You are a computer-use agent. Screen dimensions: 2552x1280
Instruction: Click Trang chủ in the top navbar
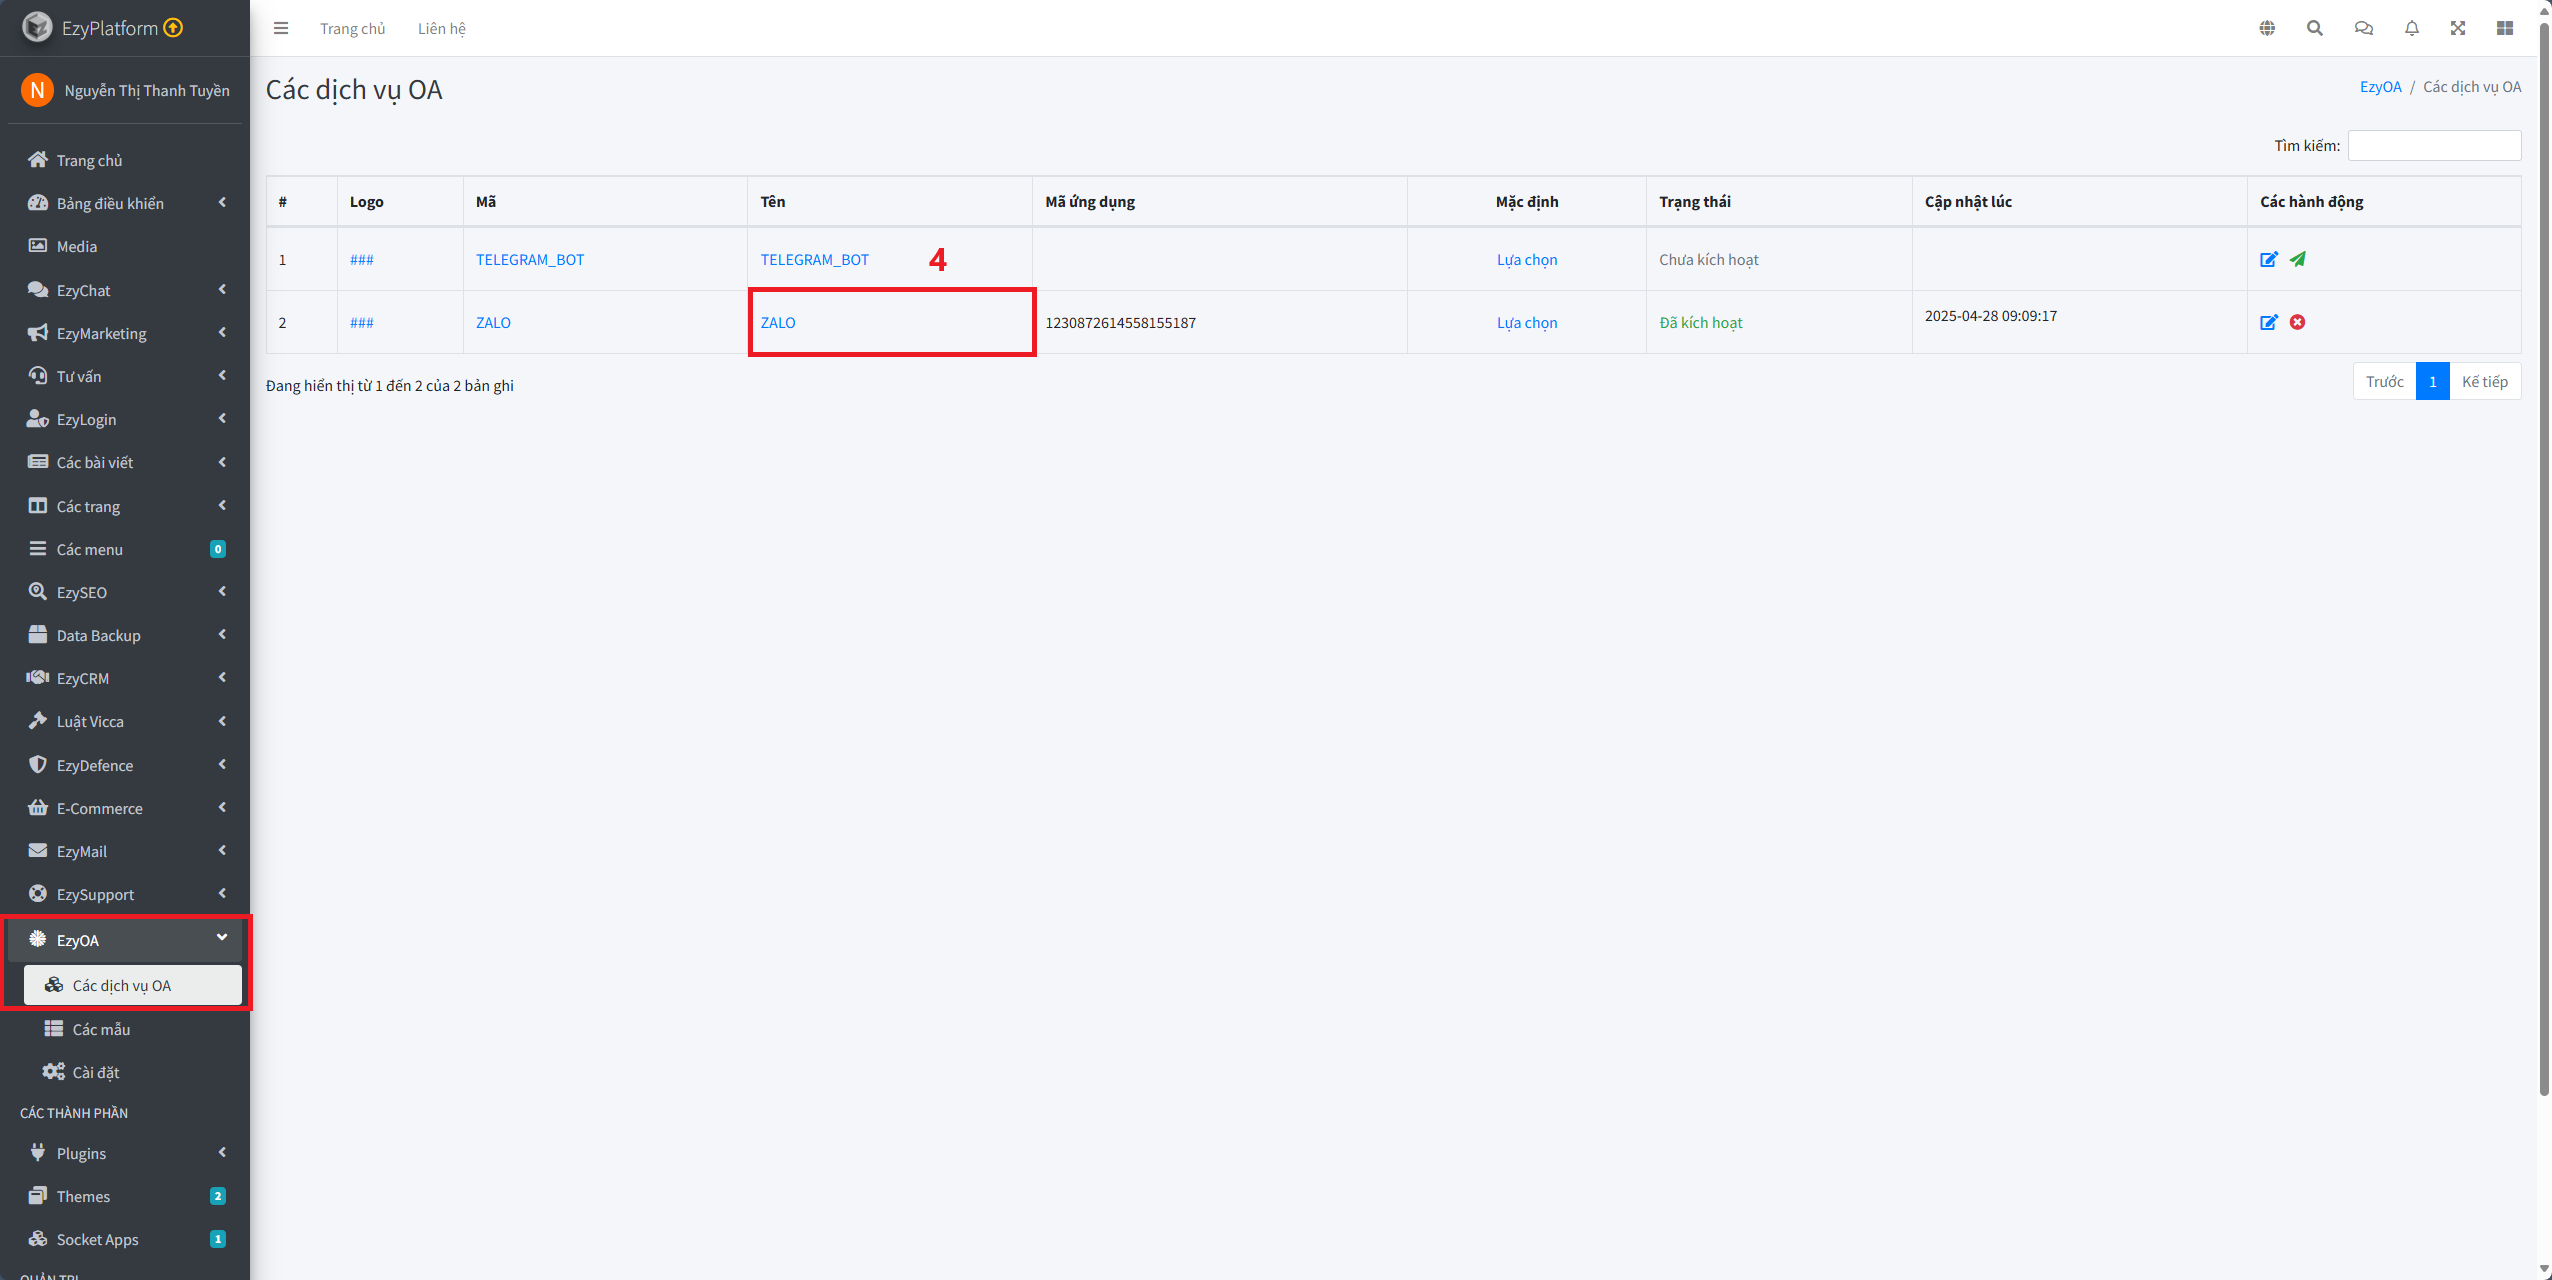click(x=352, y=28)
